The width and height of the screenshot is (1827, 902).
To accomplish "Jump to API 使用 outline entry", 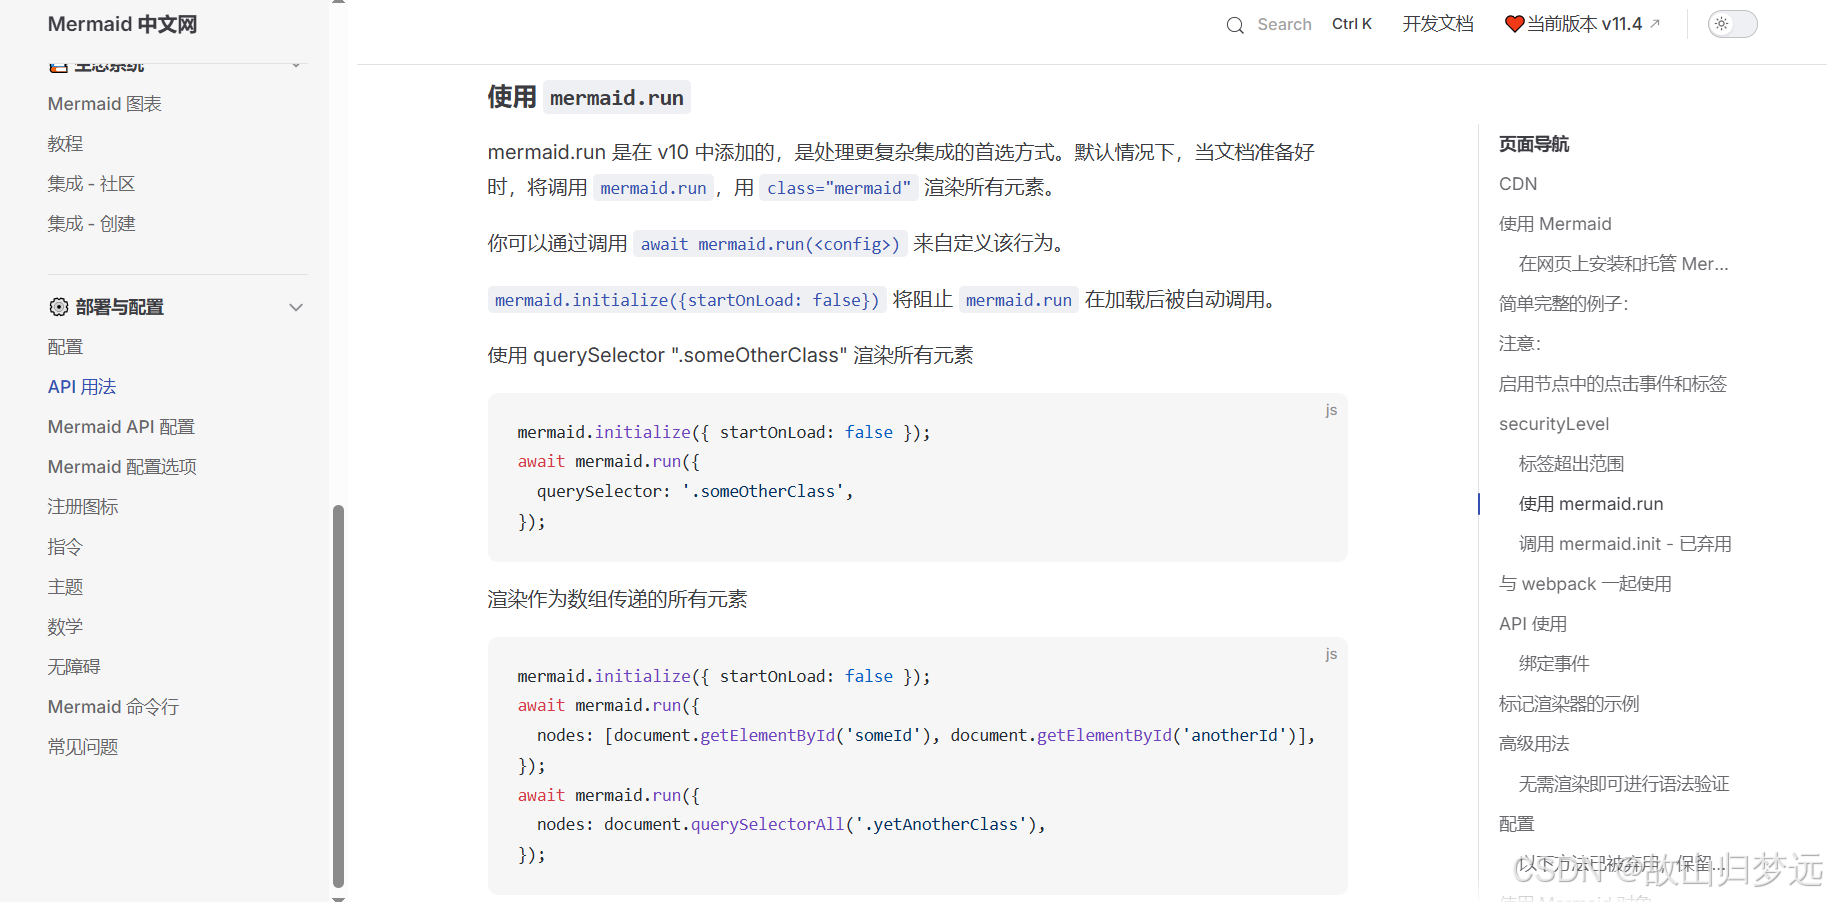I will click(x=1533, y=624).
